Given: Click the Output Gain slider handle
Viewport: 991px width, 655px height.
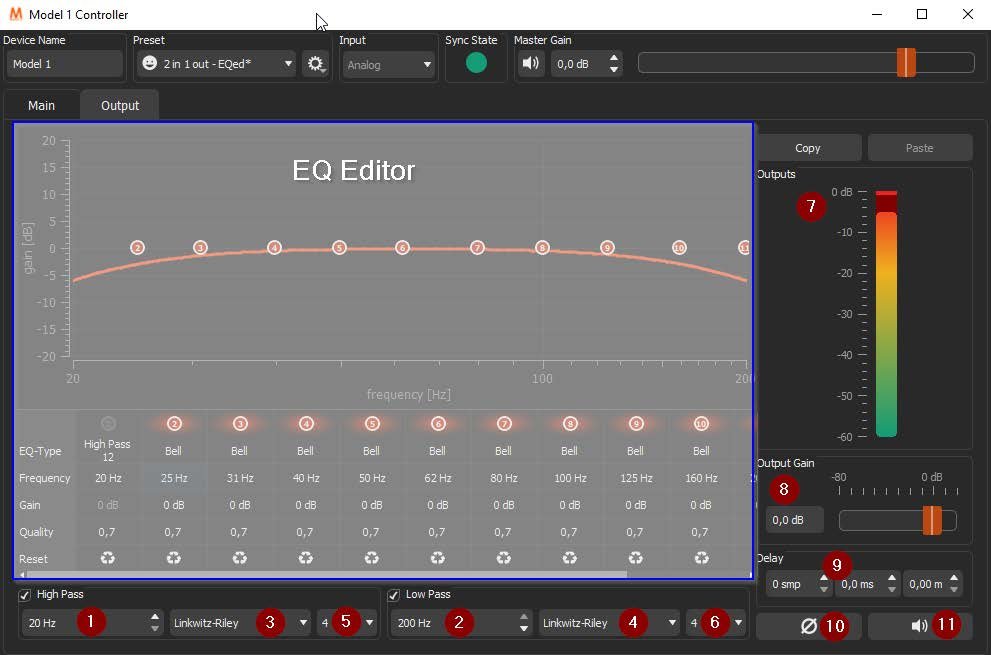Looking at the screenshot, I should pyautogui.click(x=932, y=520).
